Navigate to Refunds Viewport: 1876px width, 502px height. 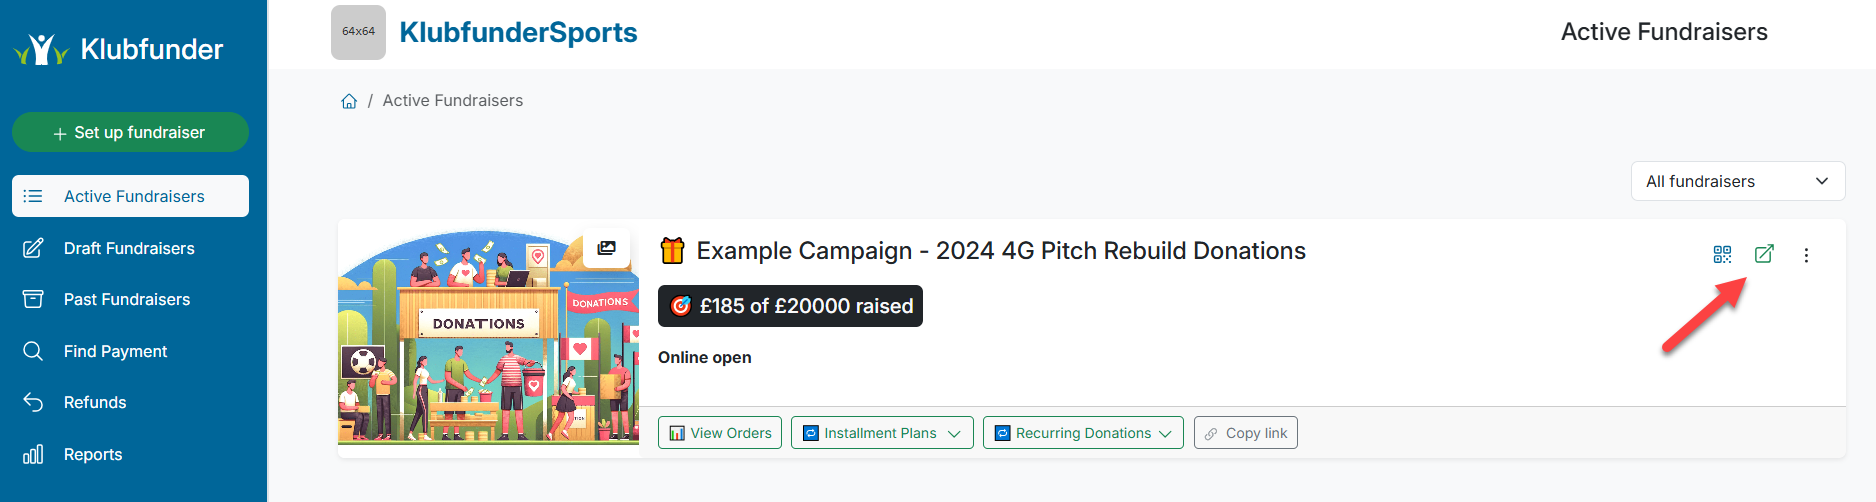coord(95,402)
